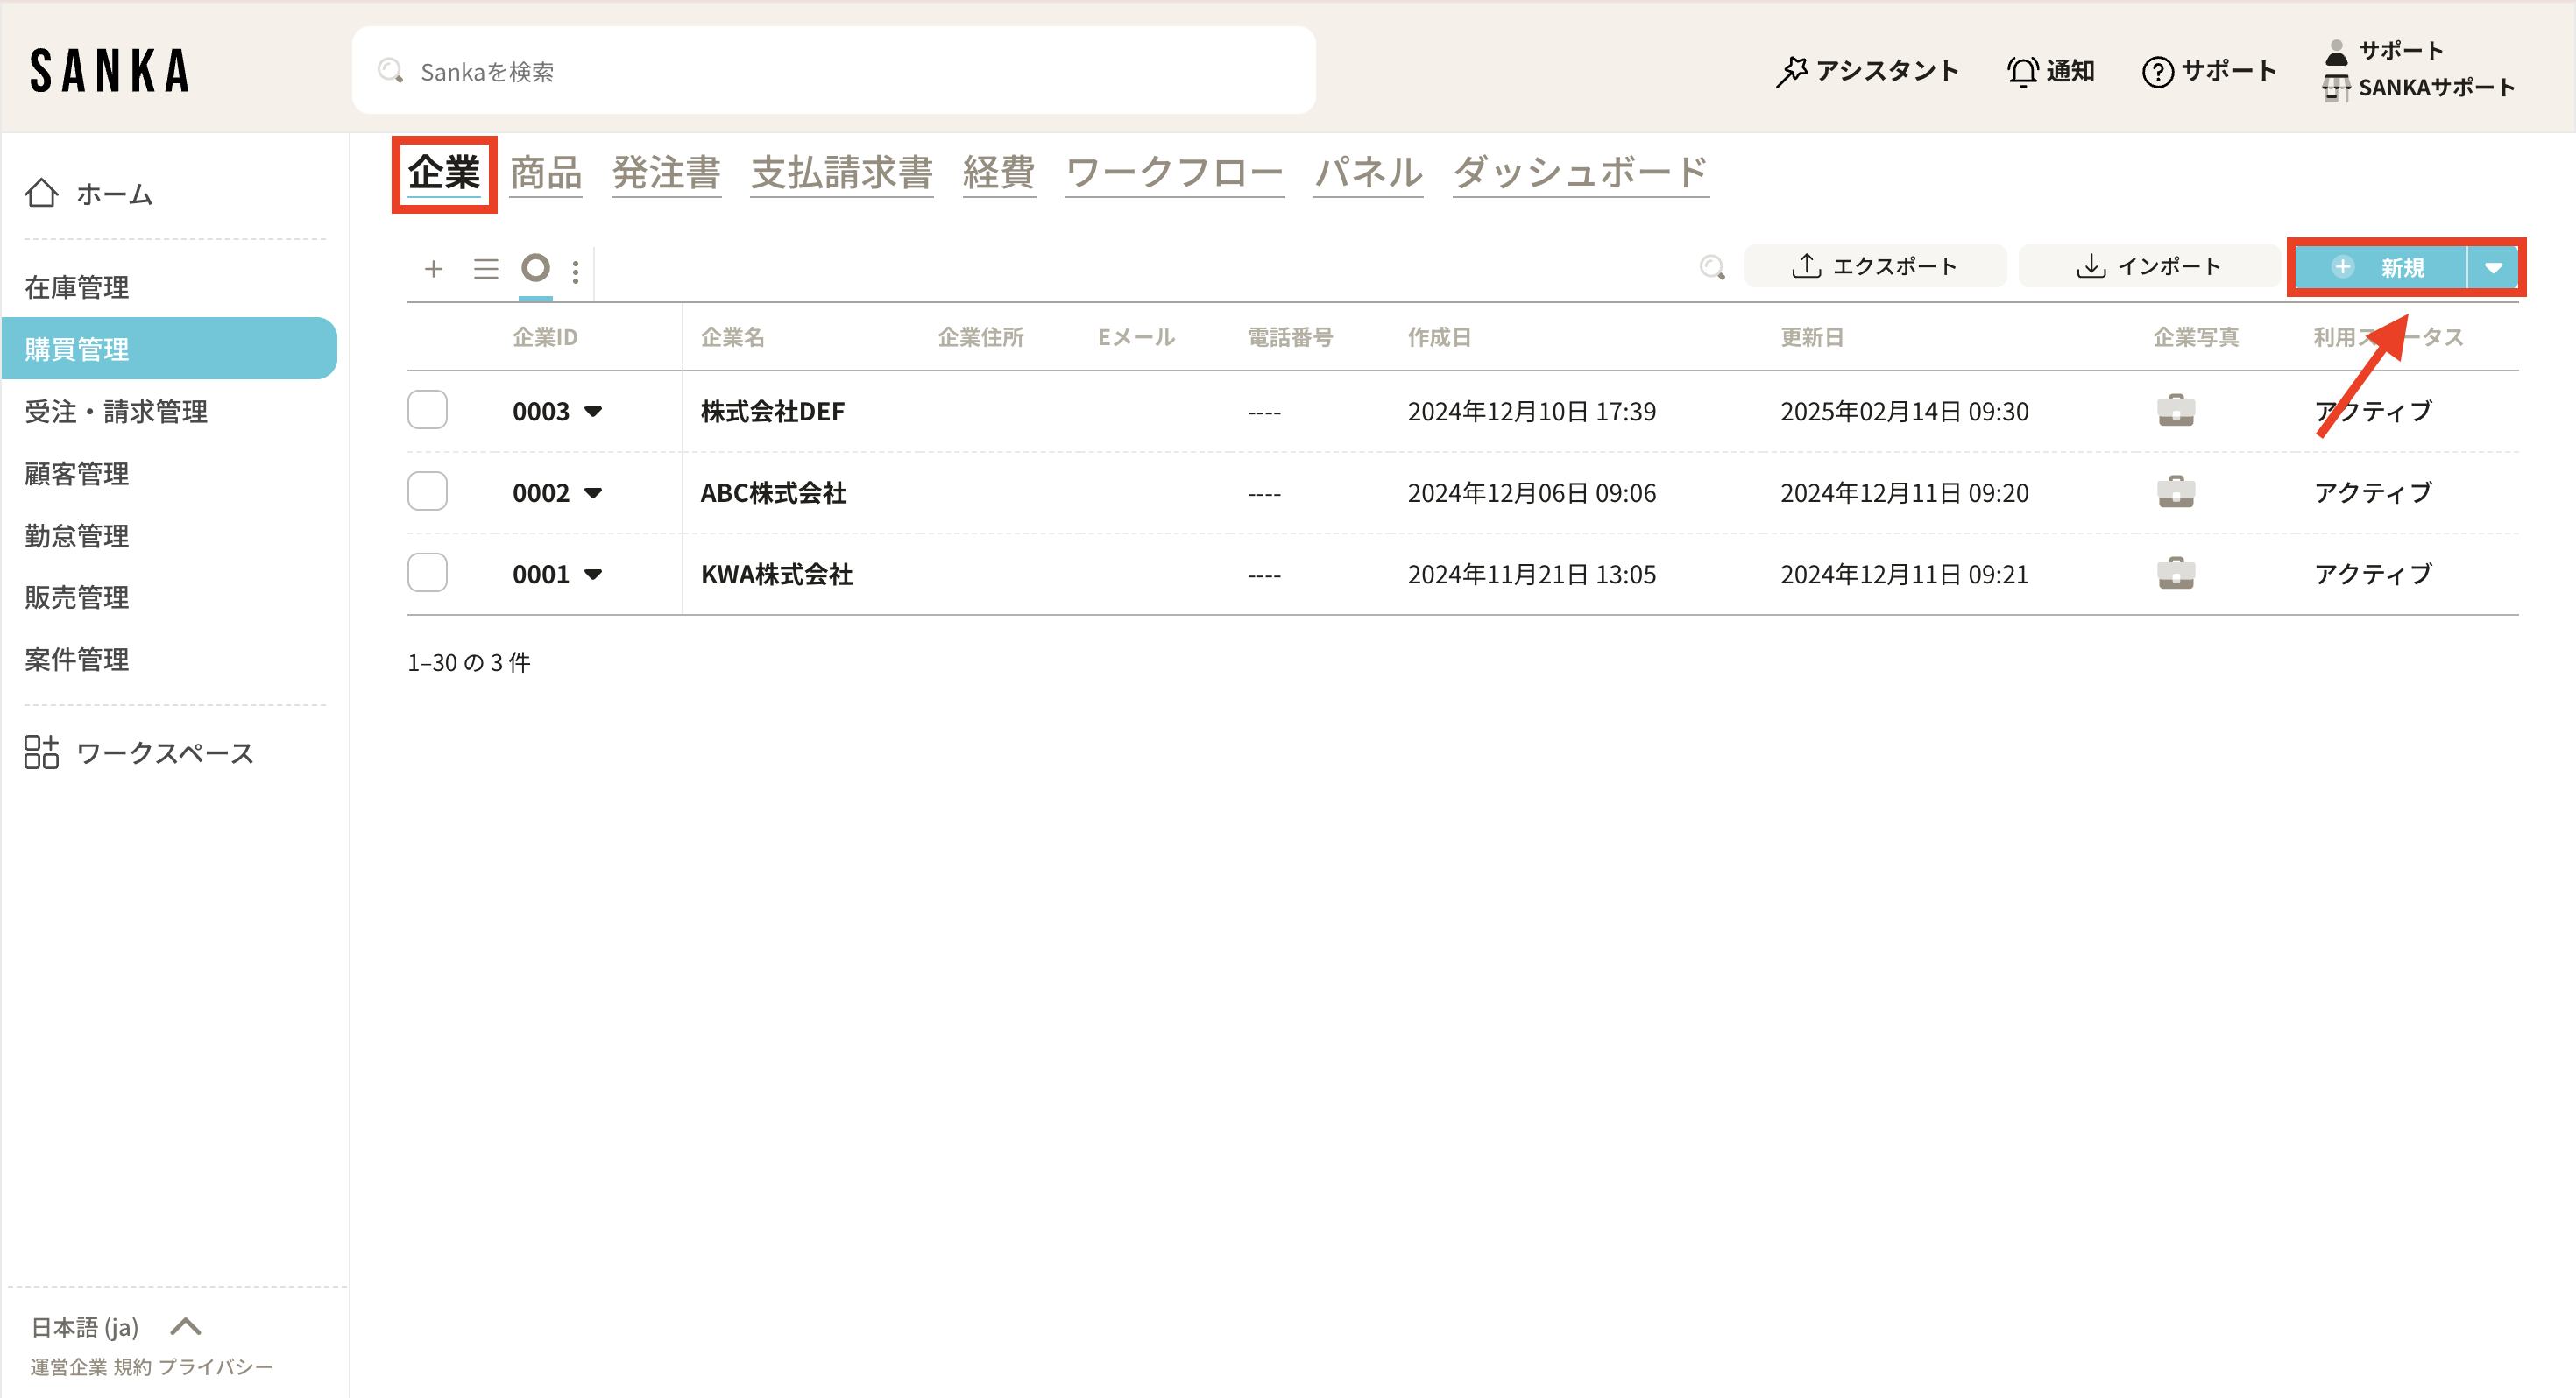
Task: Open the 支払請求書 tab
Action: pos(841,173)
